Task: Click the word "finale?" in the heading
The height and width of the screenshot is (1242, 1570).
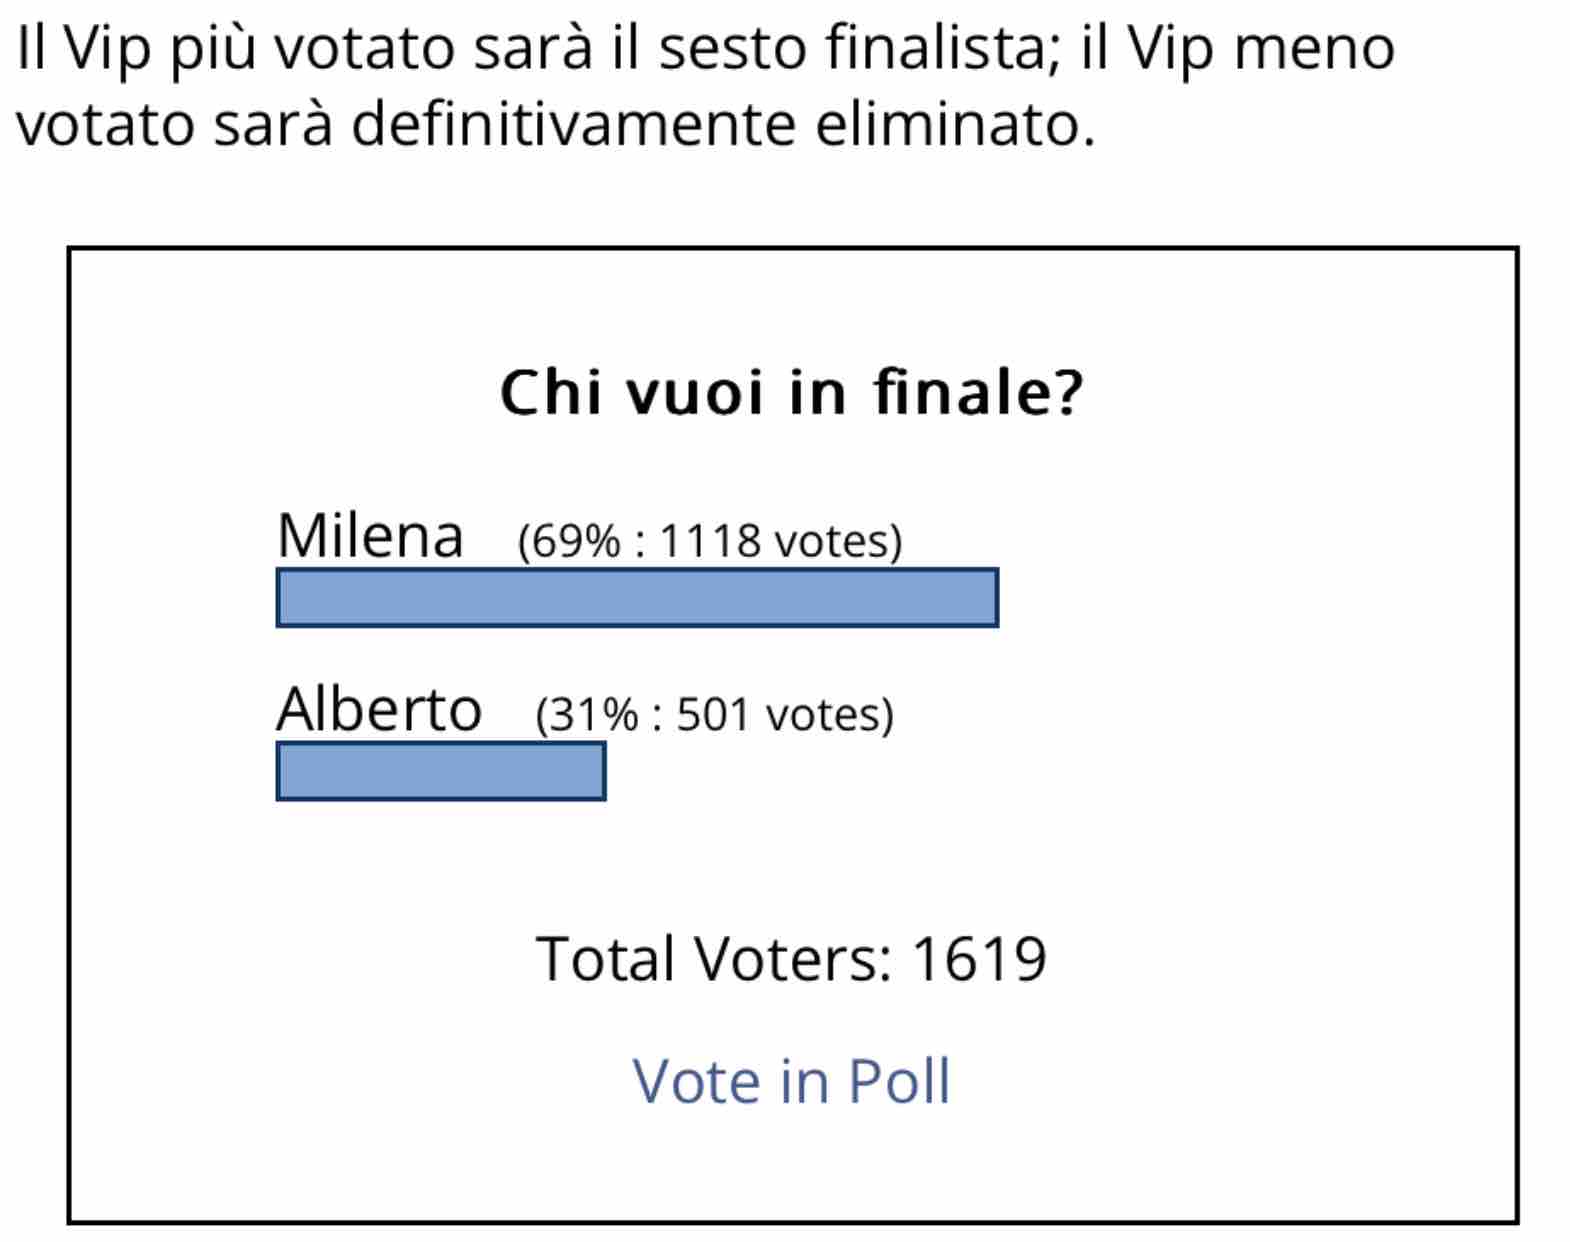Action: click(978, 392)
